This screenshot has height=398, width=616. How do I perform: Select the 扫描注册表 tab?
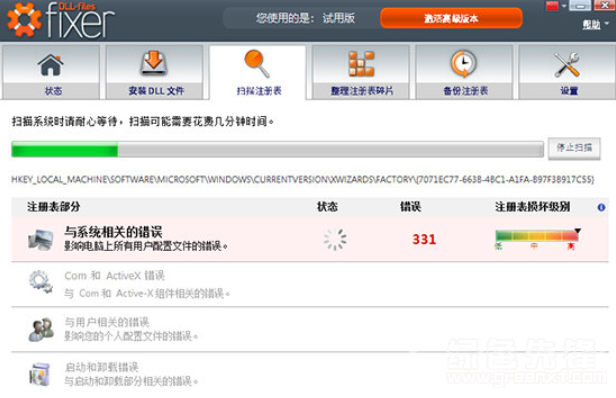(258, 72)
